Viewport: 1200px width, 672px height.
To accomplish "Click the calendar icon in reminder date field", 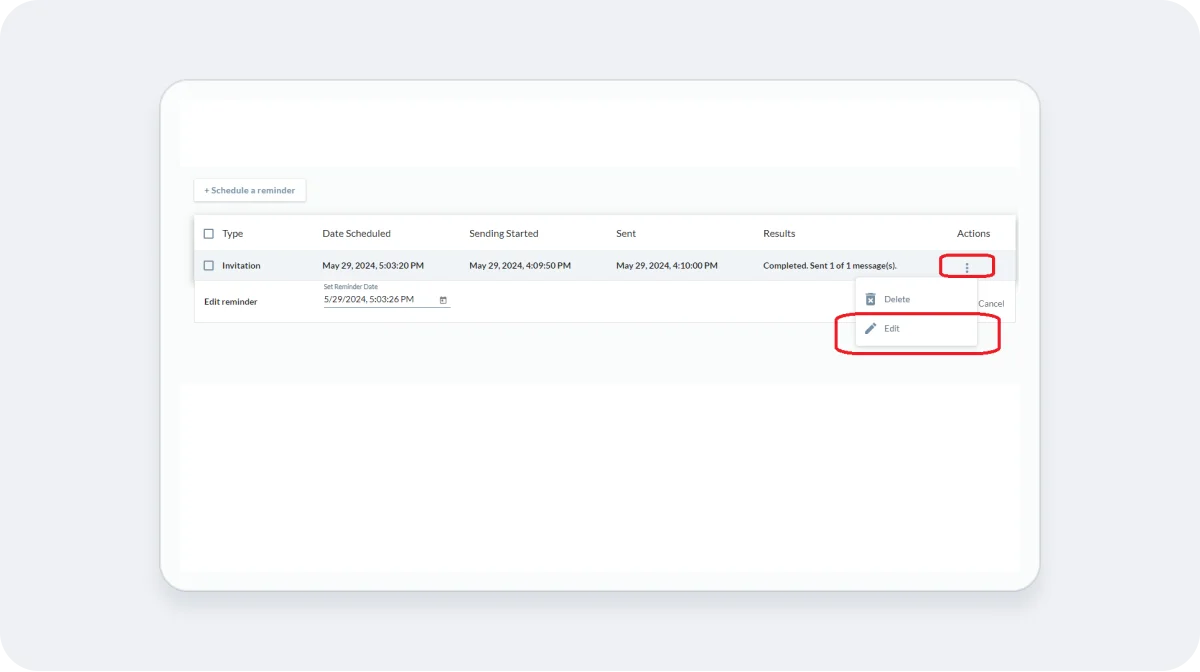I will coord(443,300).
